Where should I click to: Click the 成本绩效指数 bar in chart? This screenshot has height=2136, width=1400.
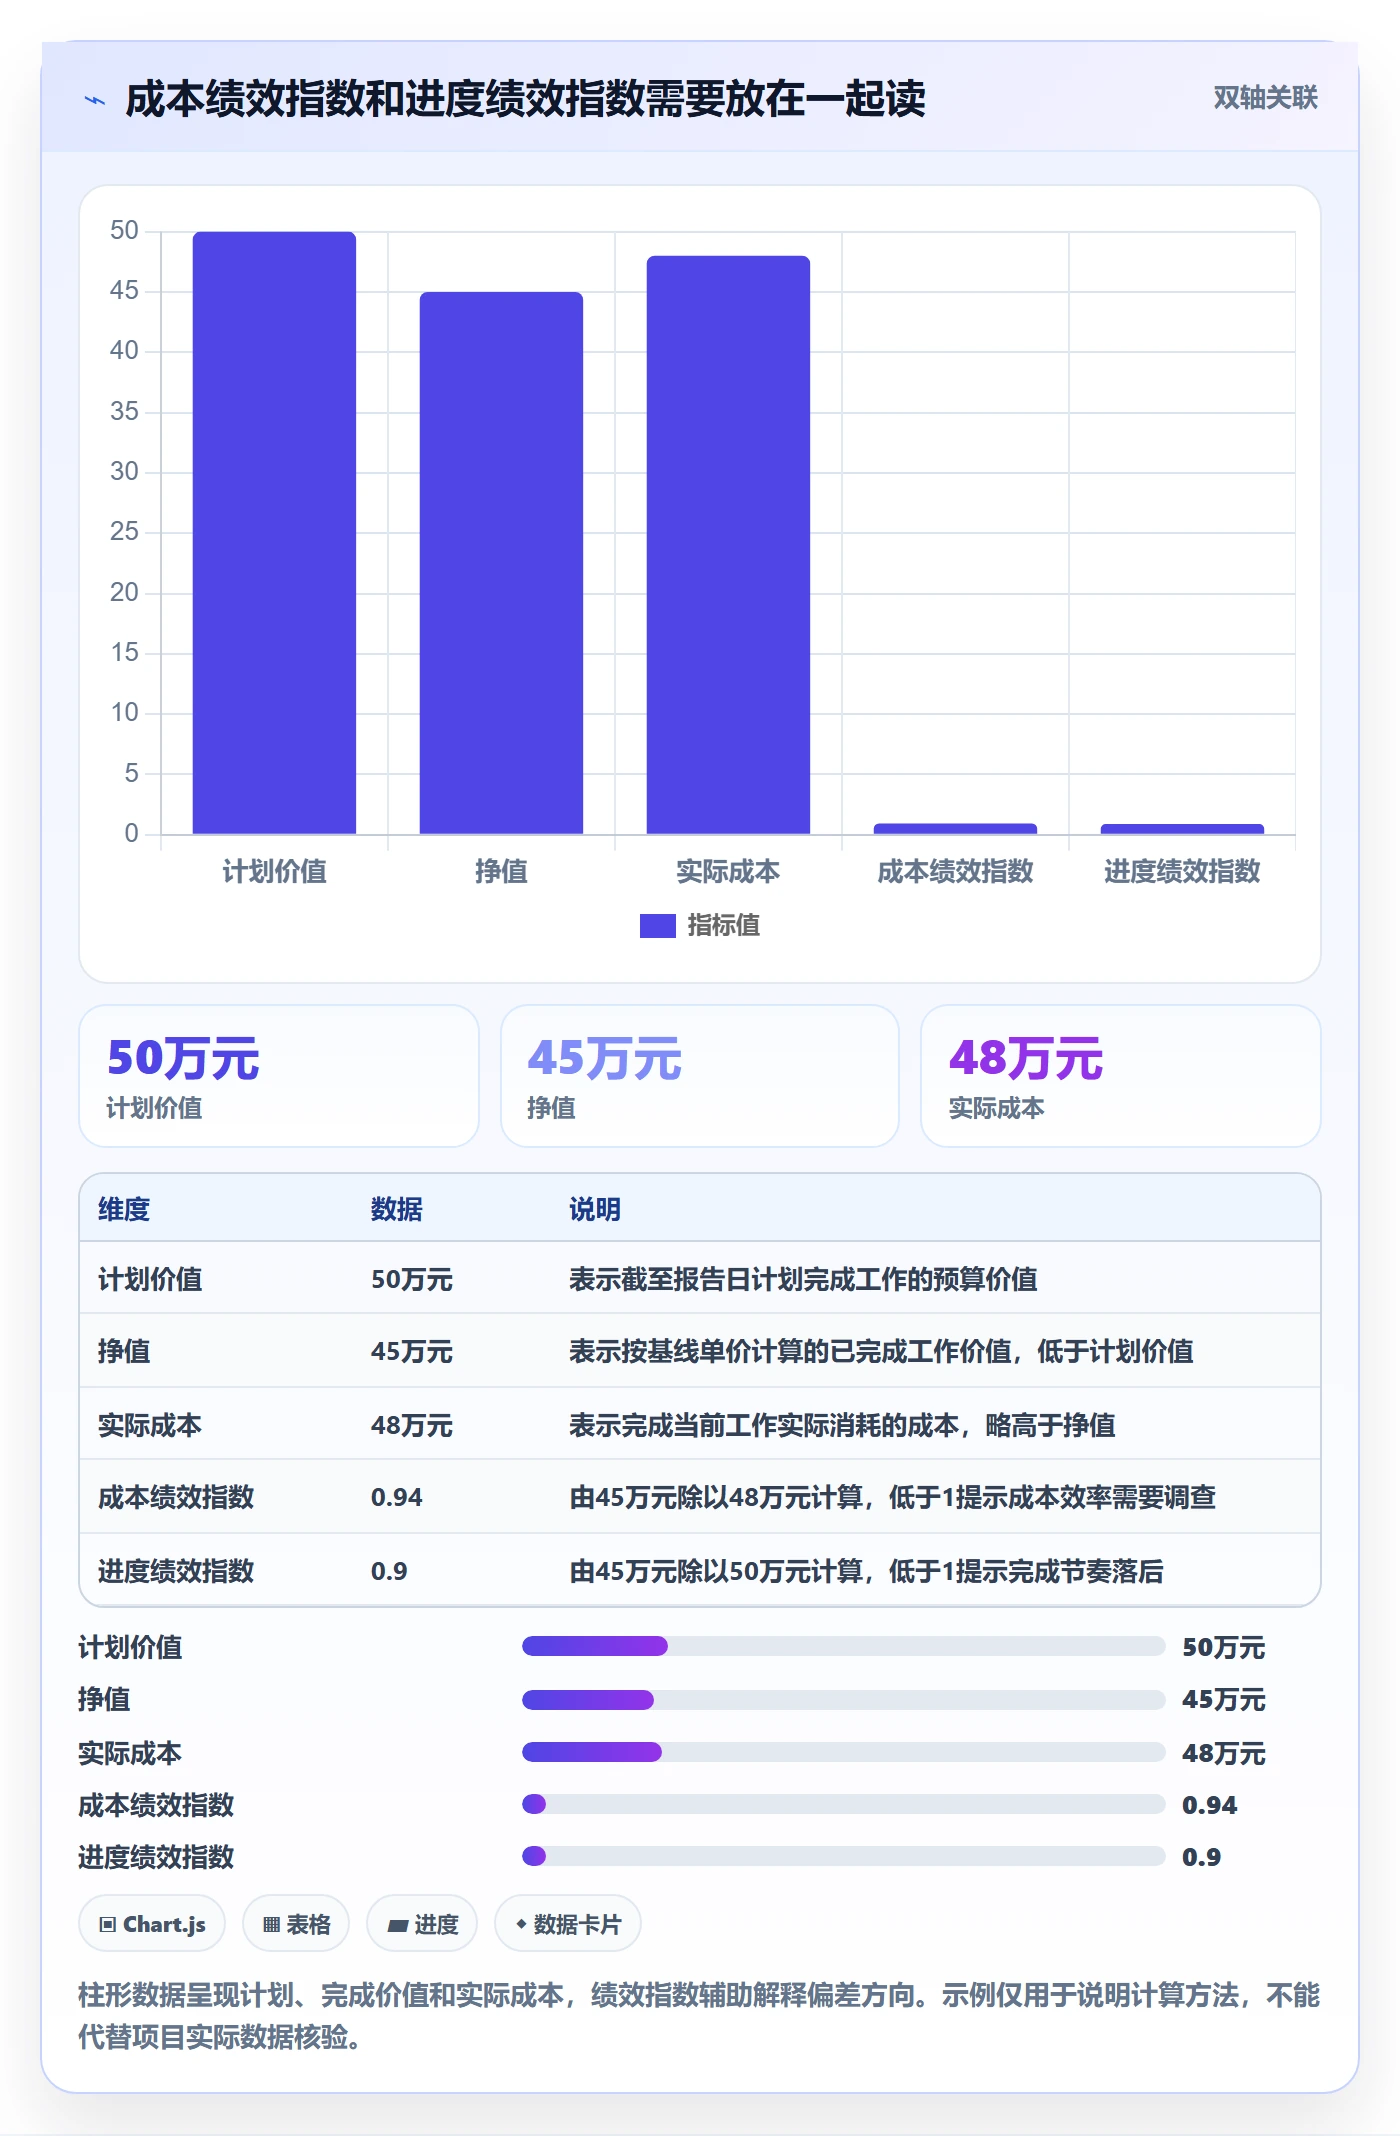coord(955,828)
